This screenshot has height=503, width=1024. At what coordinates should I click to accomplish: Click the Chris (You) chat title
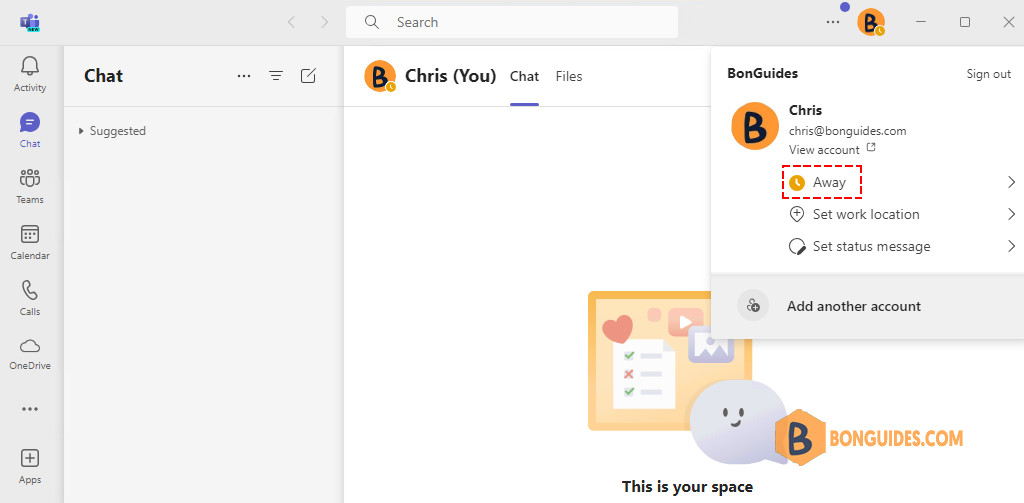coord(451,76)
